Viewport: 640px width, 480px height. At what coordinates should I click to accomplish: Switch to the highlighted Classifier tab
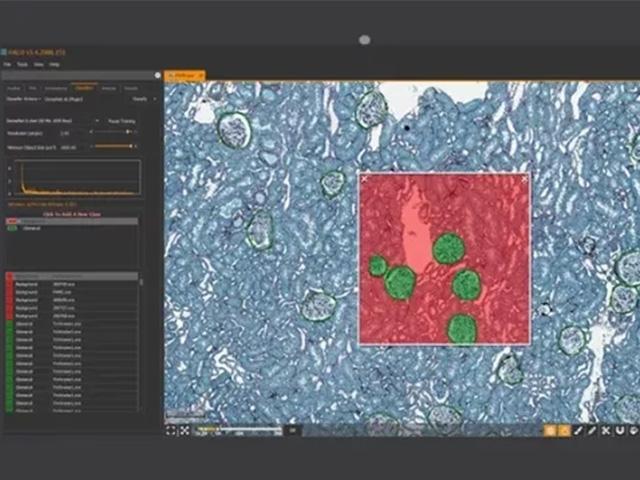pyautogui.click(x=84, y=88)
